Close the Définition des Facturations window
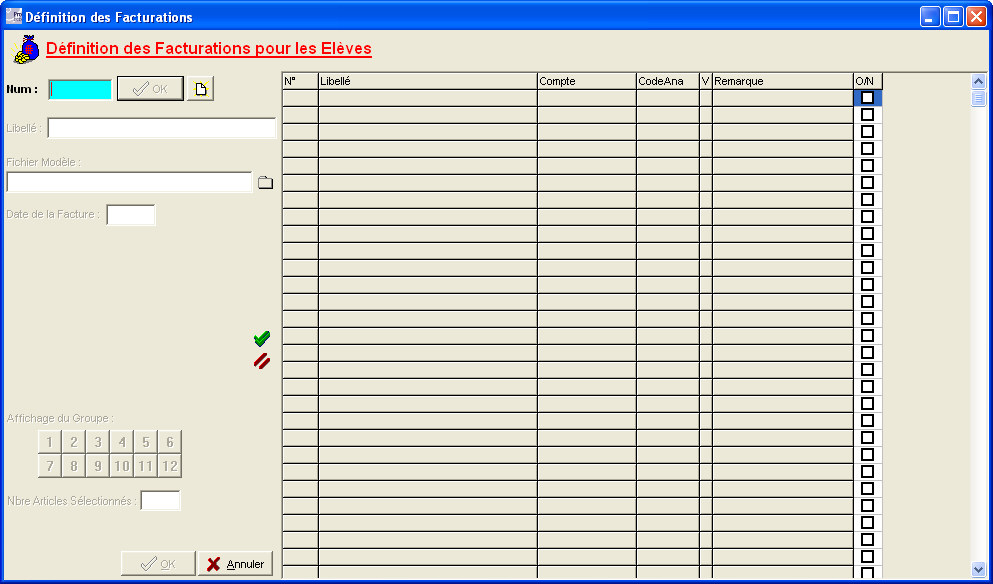993x584 pixels. point(976,16)
